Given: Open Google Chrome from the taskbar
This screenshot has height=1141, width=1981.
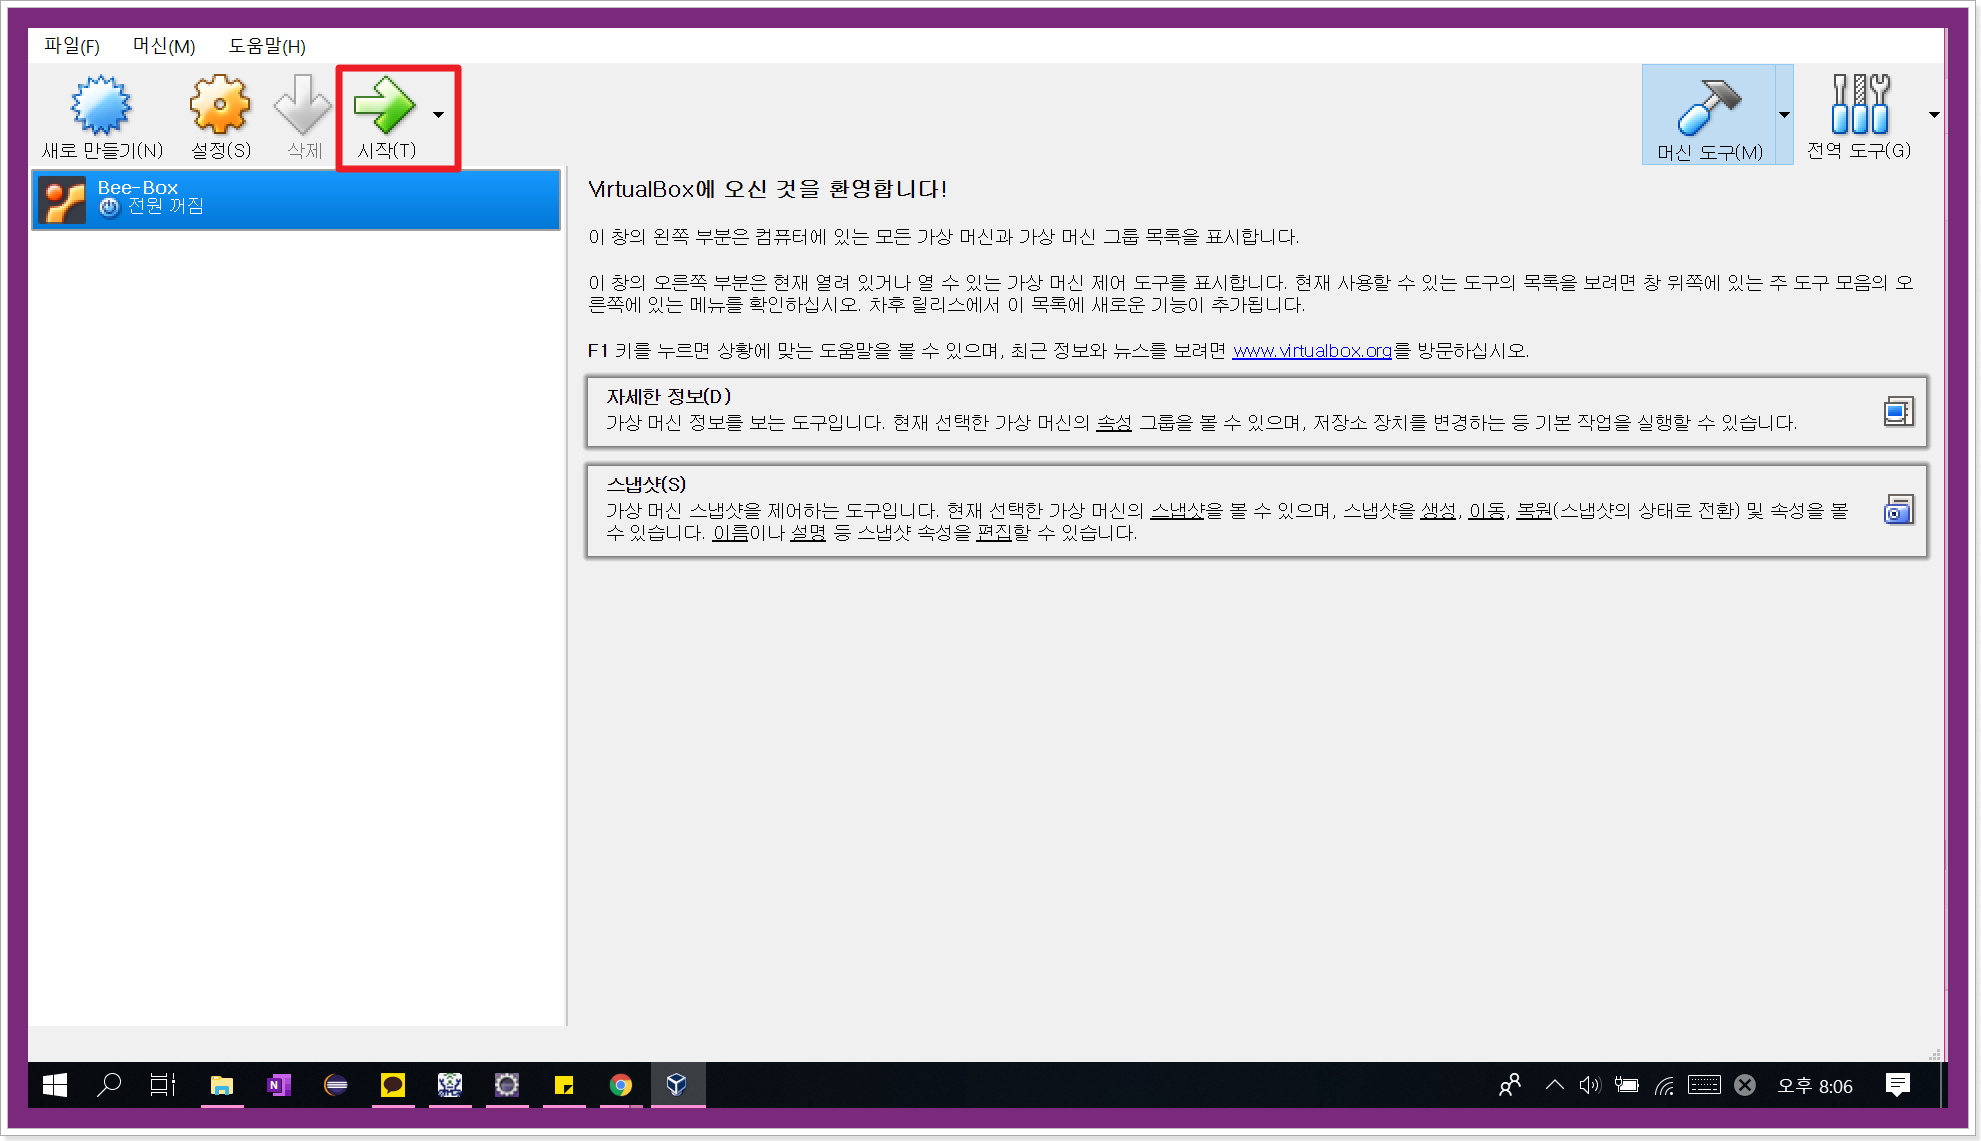Looking at the screenshot, I should click(x=621, y=1085).
